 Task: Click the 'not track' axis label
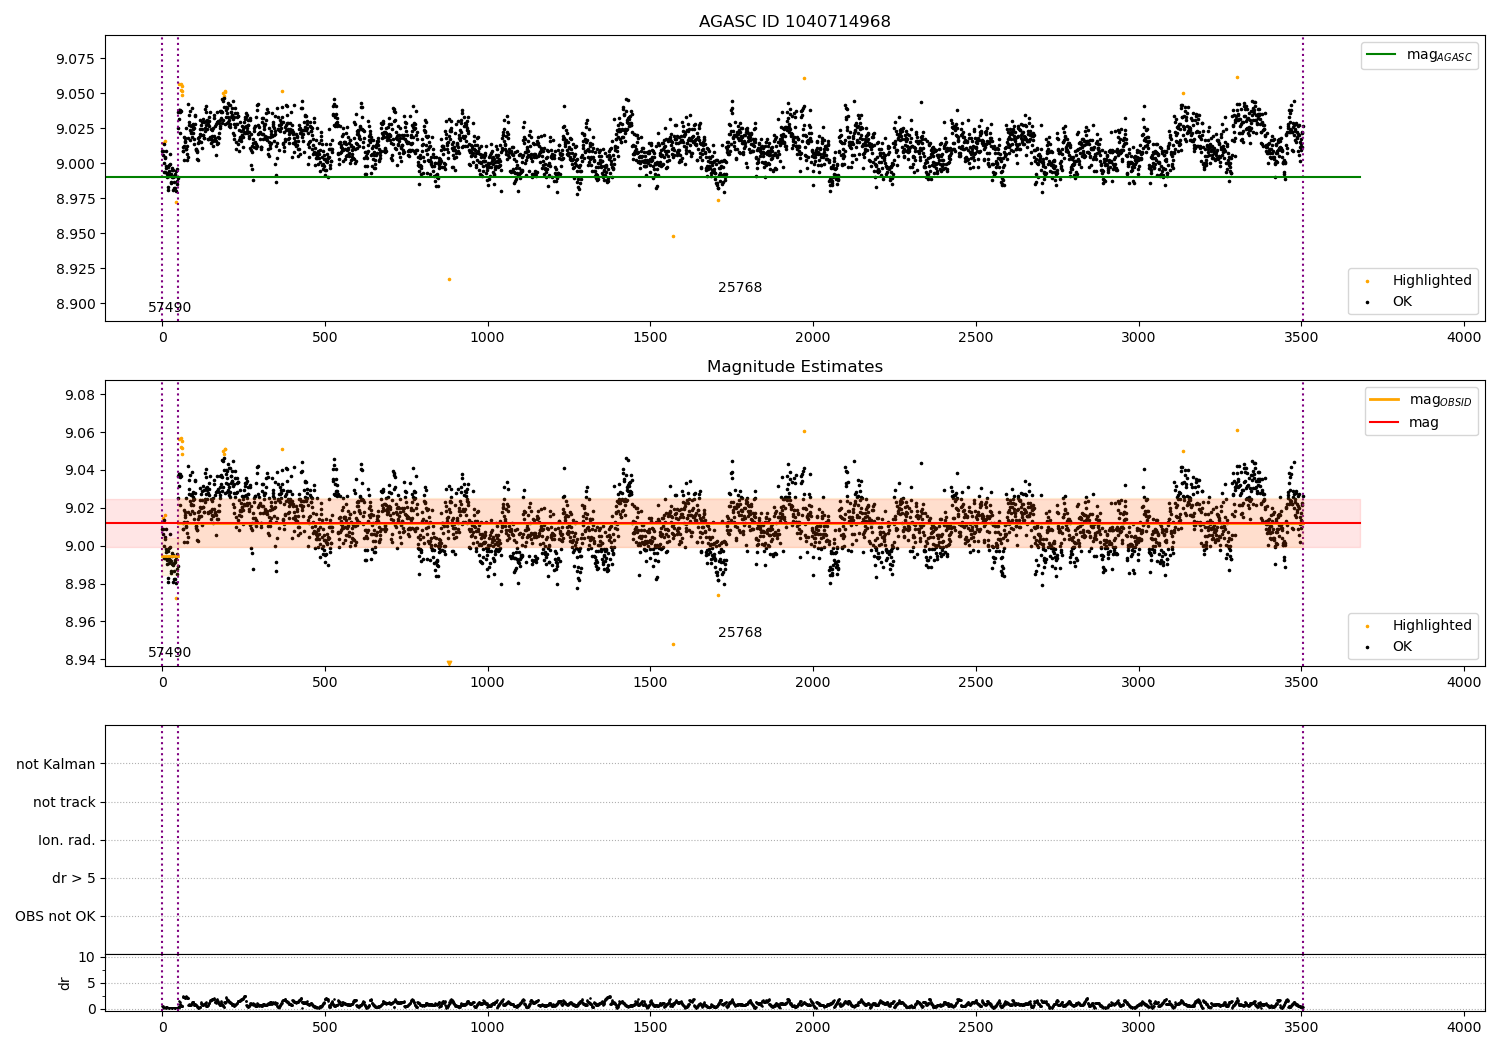[x=64, y=802]
